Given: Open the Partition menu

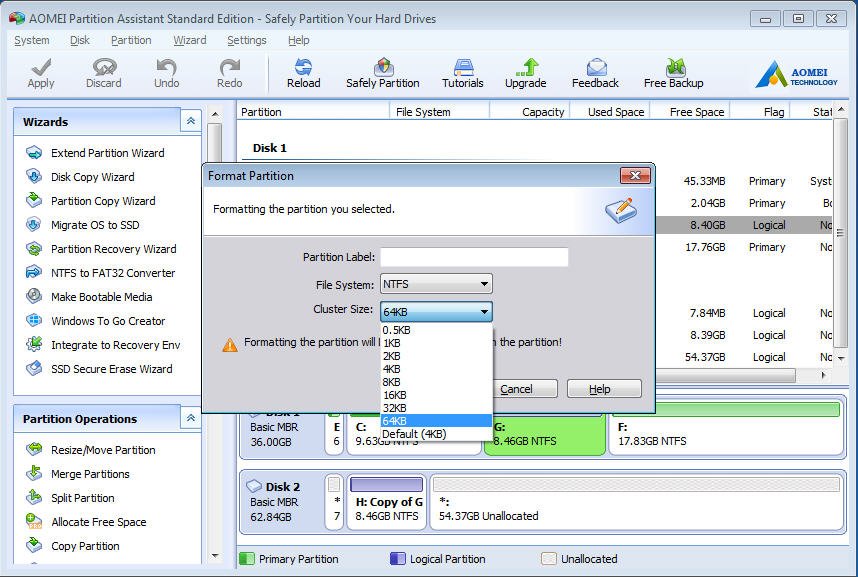Looking at the screenshot, I should pos(131,40).
